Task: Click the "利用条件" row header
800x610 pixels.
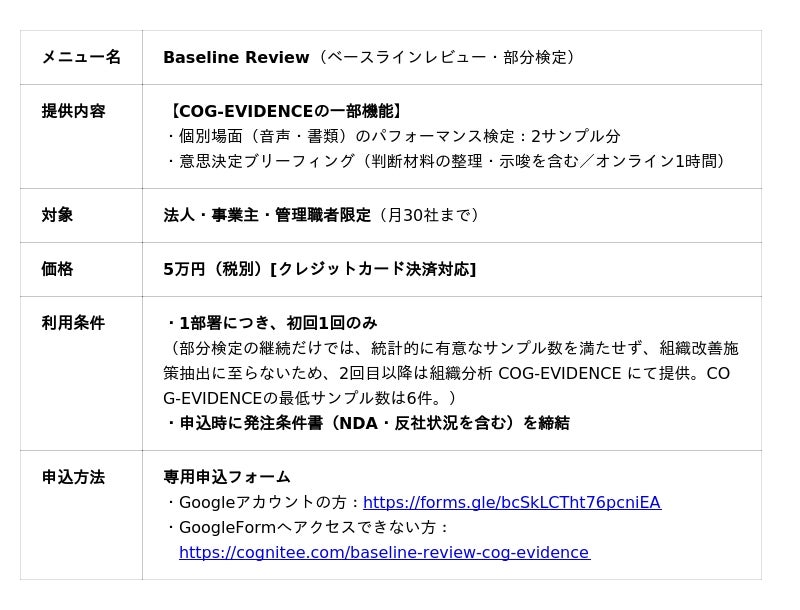Action: (73, 323)
